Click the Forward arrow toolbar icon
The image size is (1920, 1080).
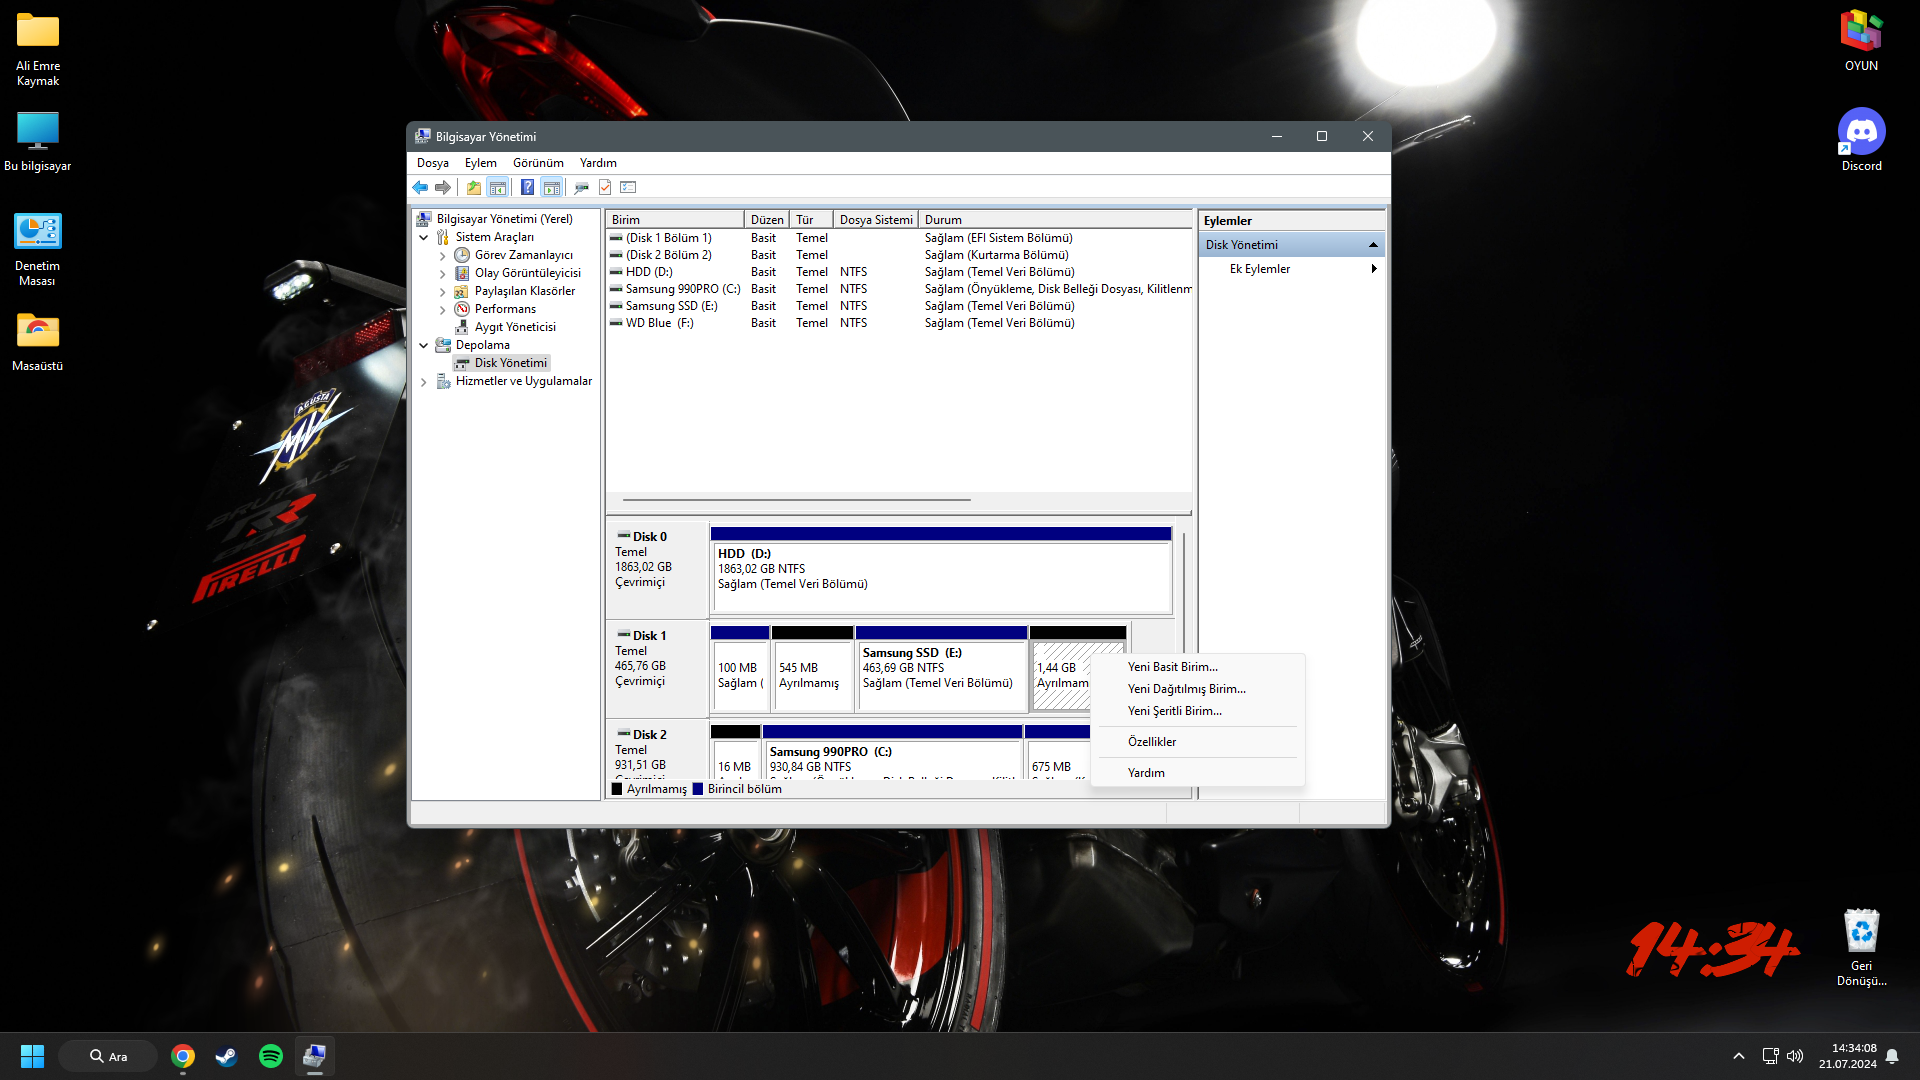tap(443, 187)
